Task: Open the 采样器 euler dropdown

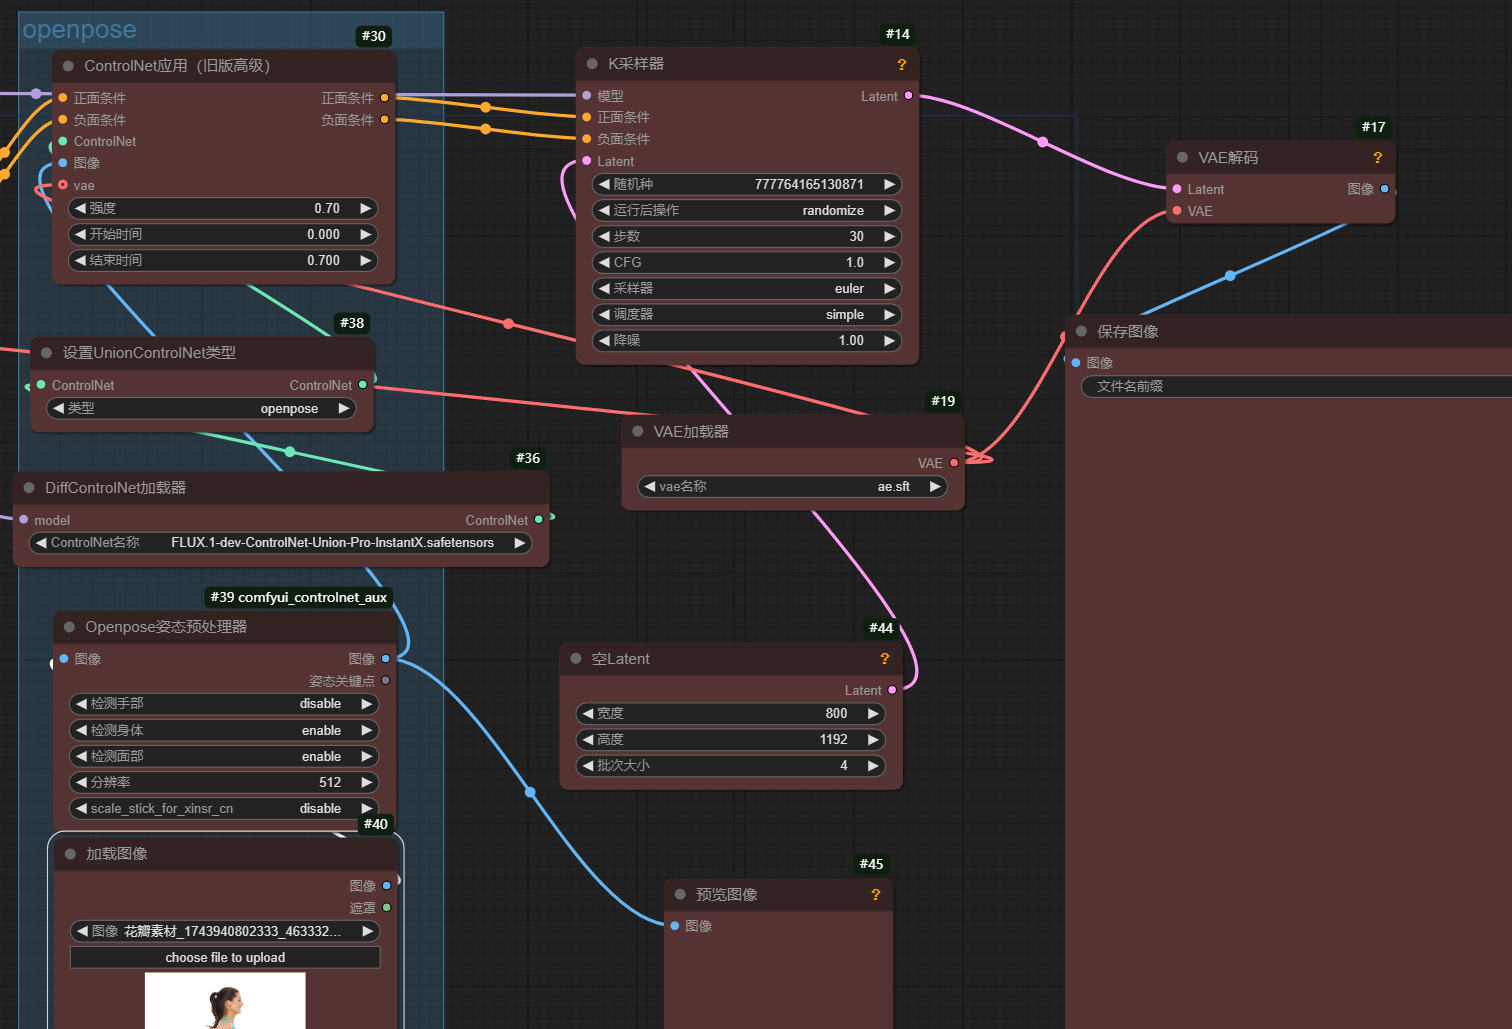Action: pos(747,288)
